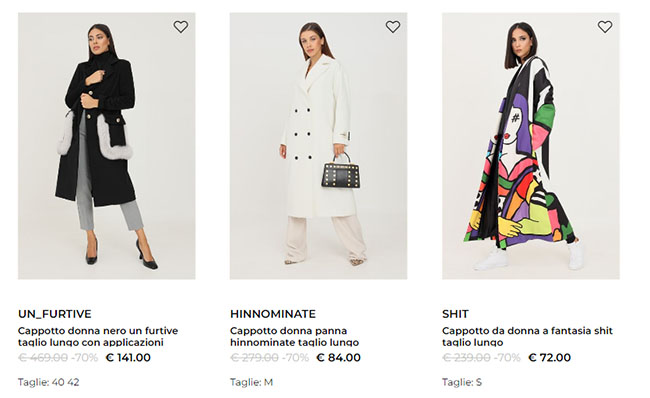Image resolution: width=650 pixels, height=398 pixels.
Task: Add UN_FURTIVE black coat to wishlist heart
Action: 181,27
